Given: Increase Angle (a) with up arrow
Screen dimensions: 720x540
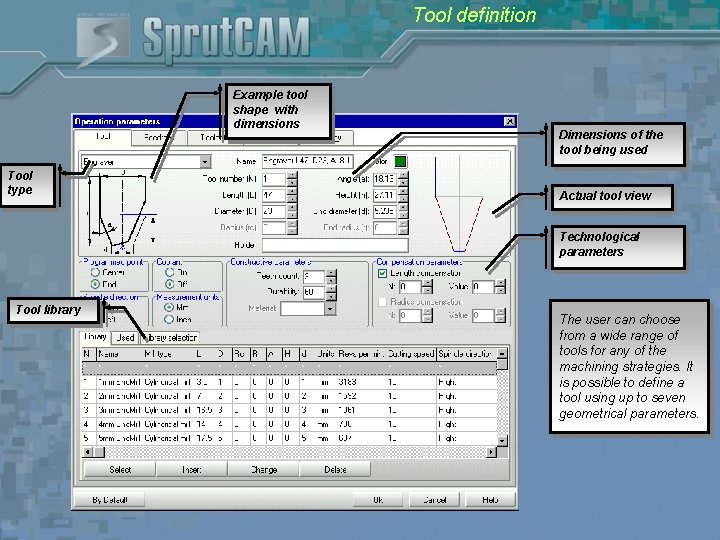Looking at the screenshot, I should pos(403,176).
